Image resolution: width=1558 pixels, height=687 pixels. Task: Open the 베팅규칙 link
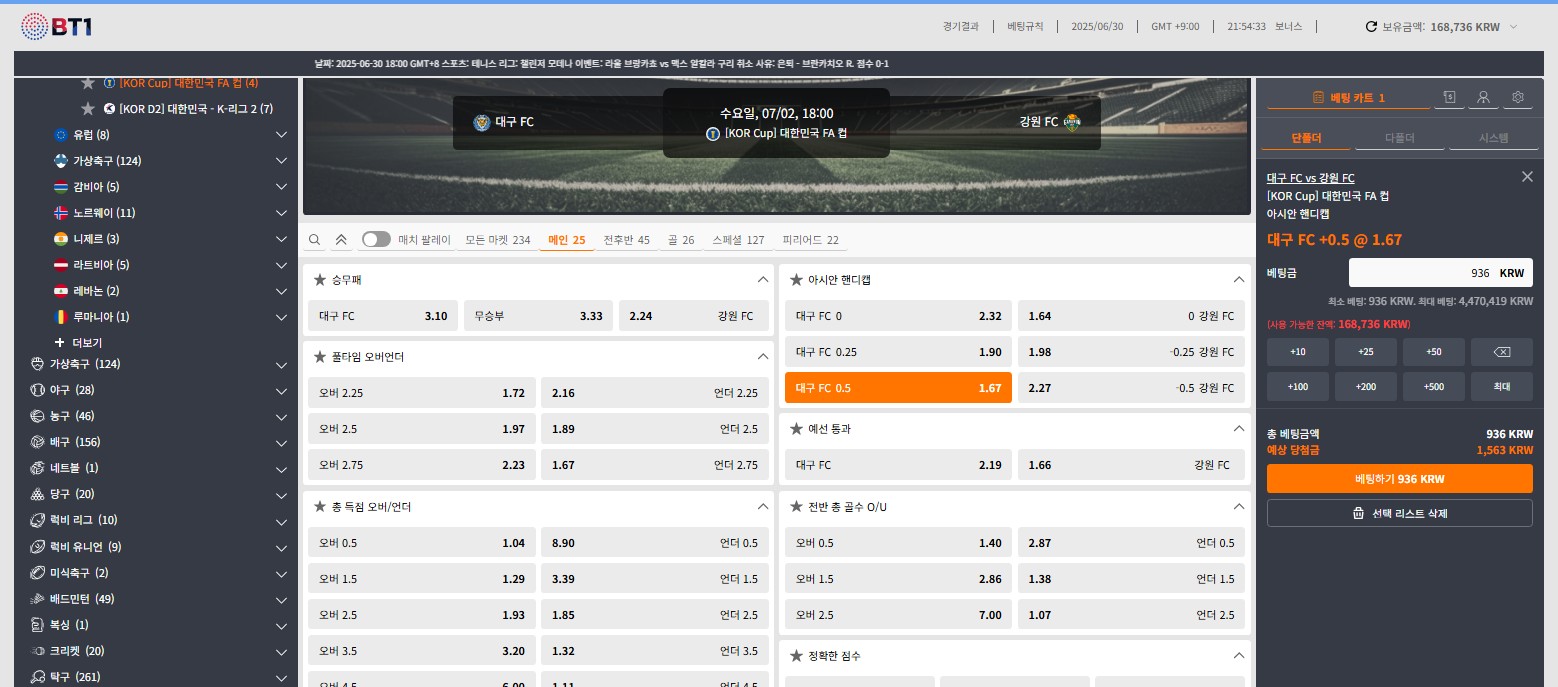[x=1026, y=27]
